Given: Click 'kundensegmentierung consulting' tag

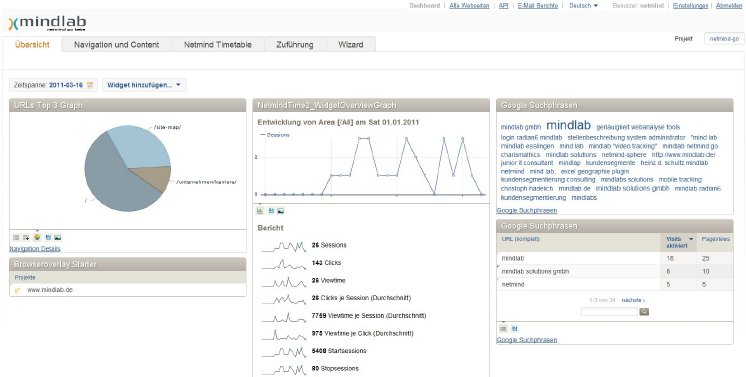Looking at the screenshot, I should [x=548, y=180].
